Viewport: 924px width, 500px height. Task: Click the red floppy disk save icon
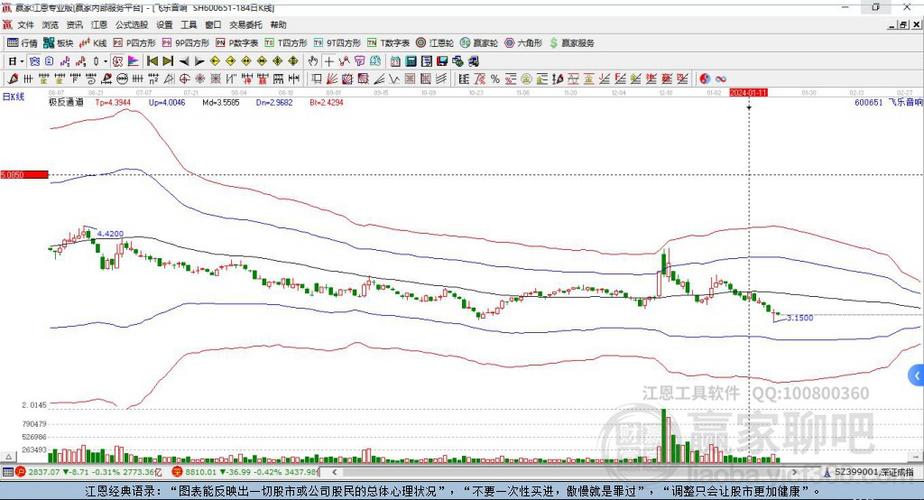(443, 61)
